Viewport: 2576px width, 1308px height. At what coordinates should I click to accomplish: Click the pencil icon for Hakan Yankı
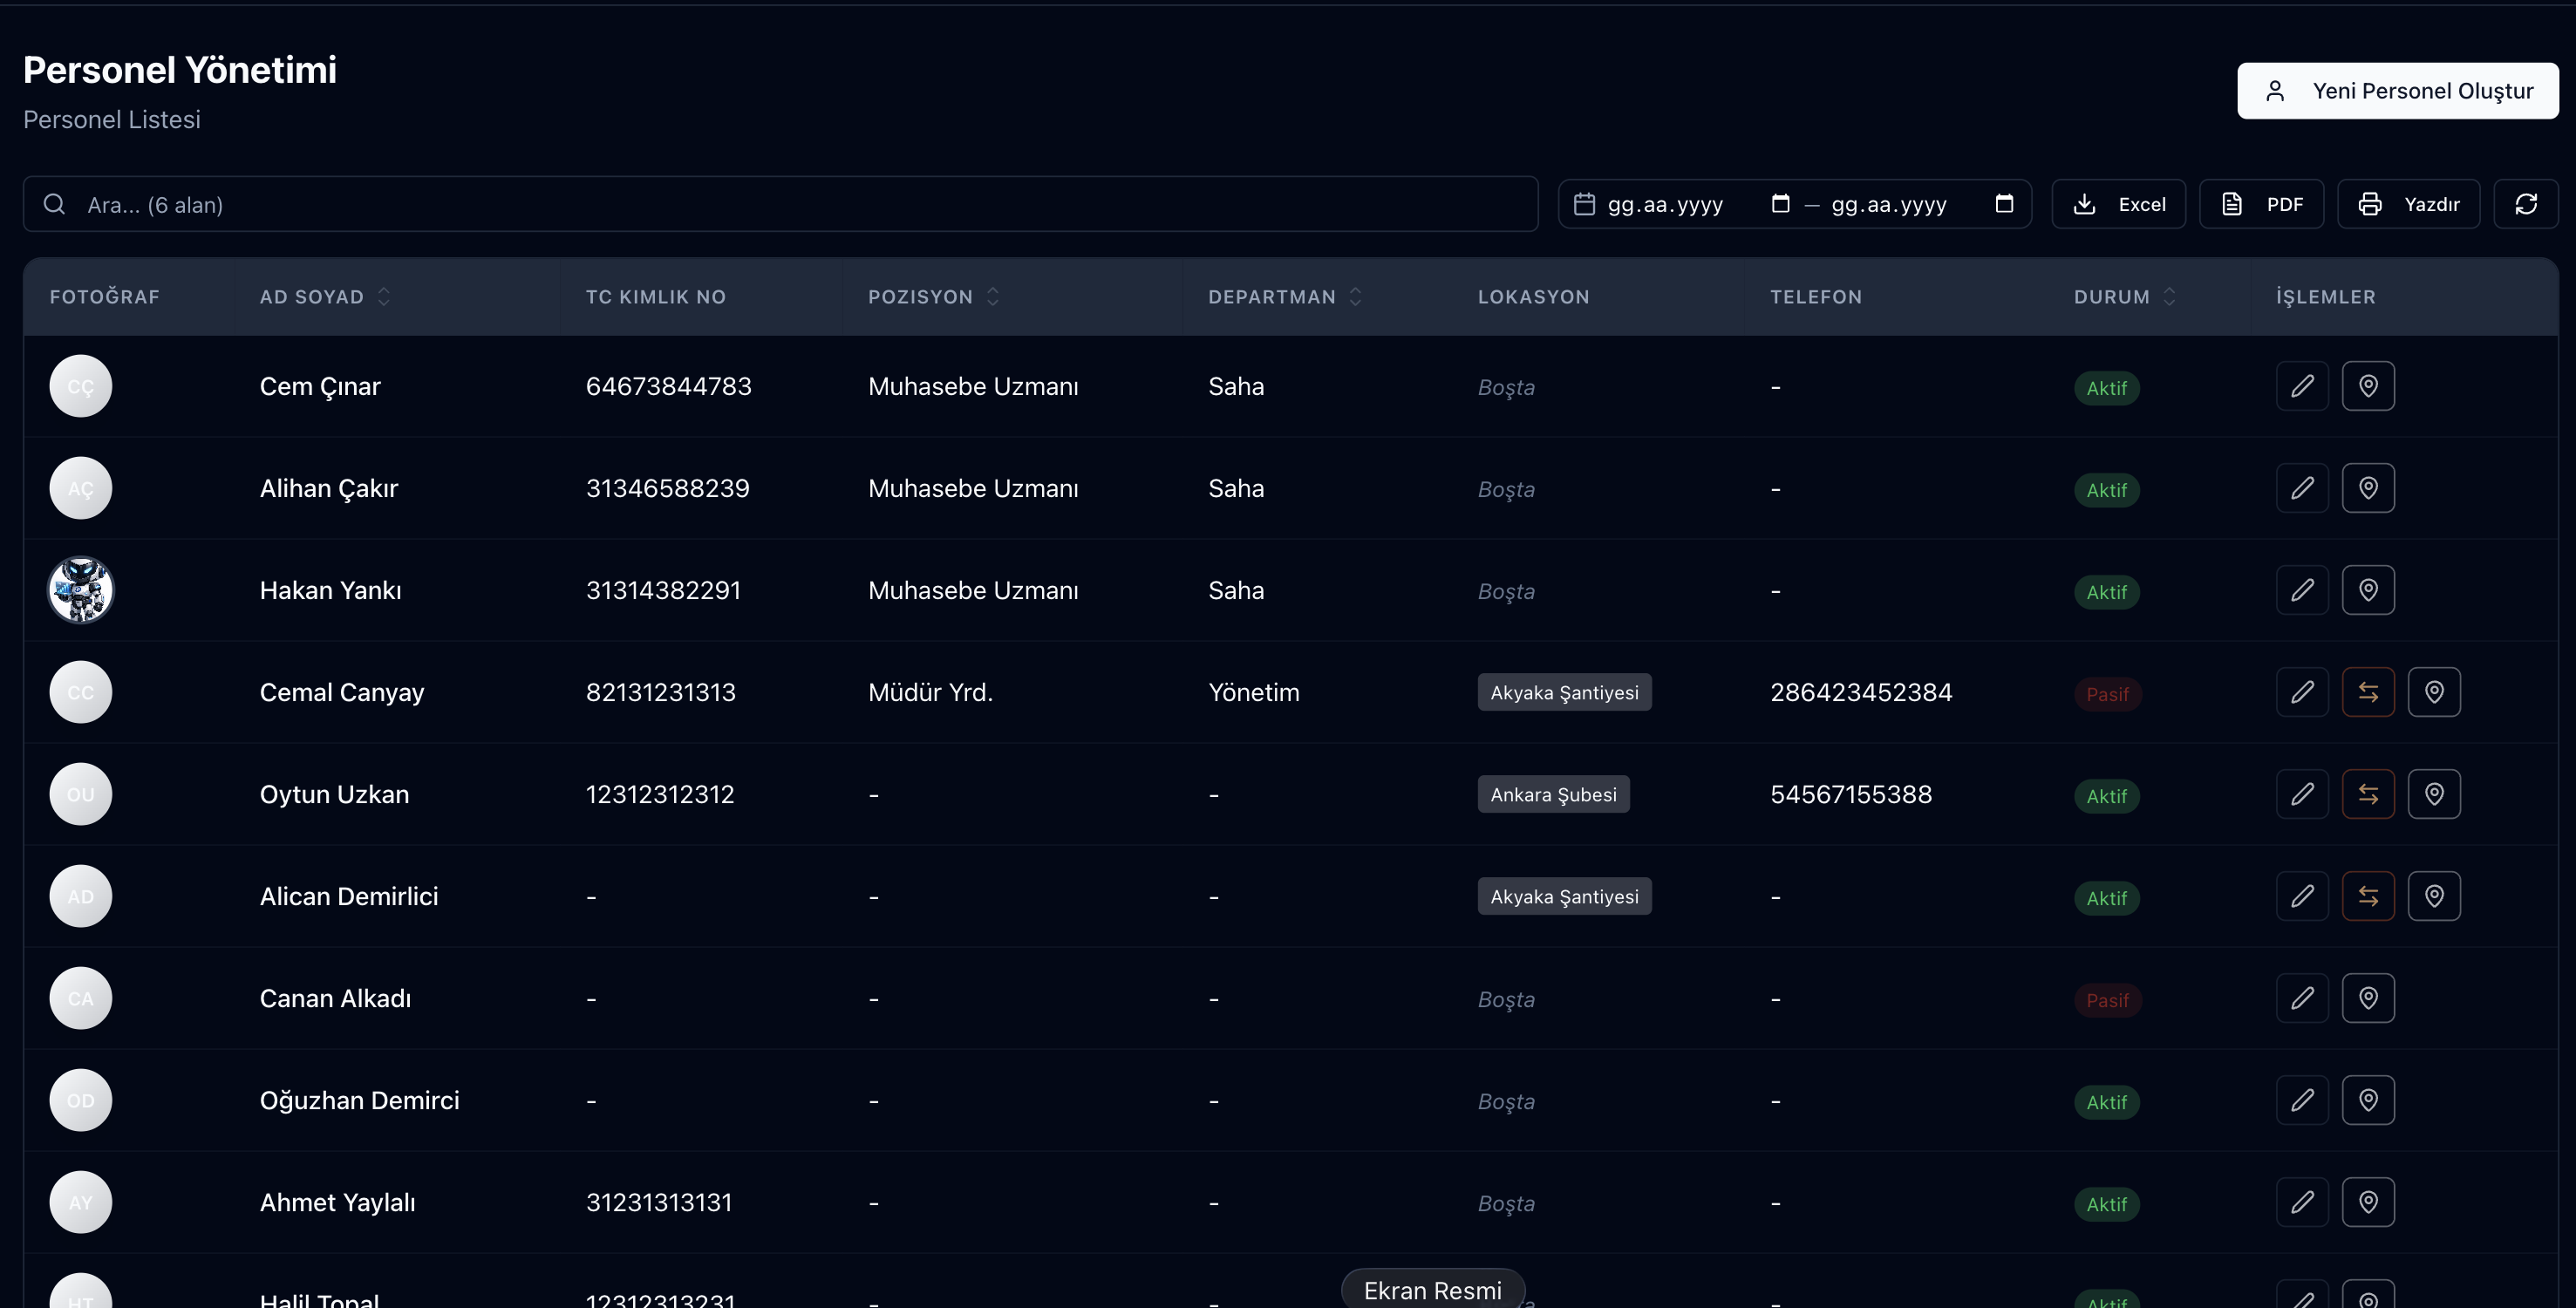pyautogui.click(x=2302, y=590)
